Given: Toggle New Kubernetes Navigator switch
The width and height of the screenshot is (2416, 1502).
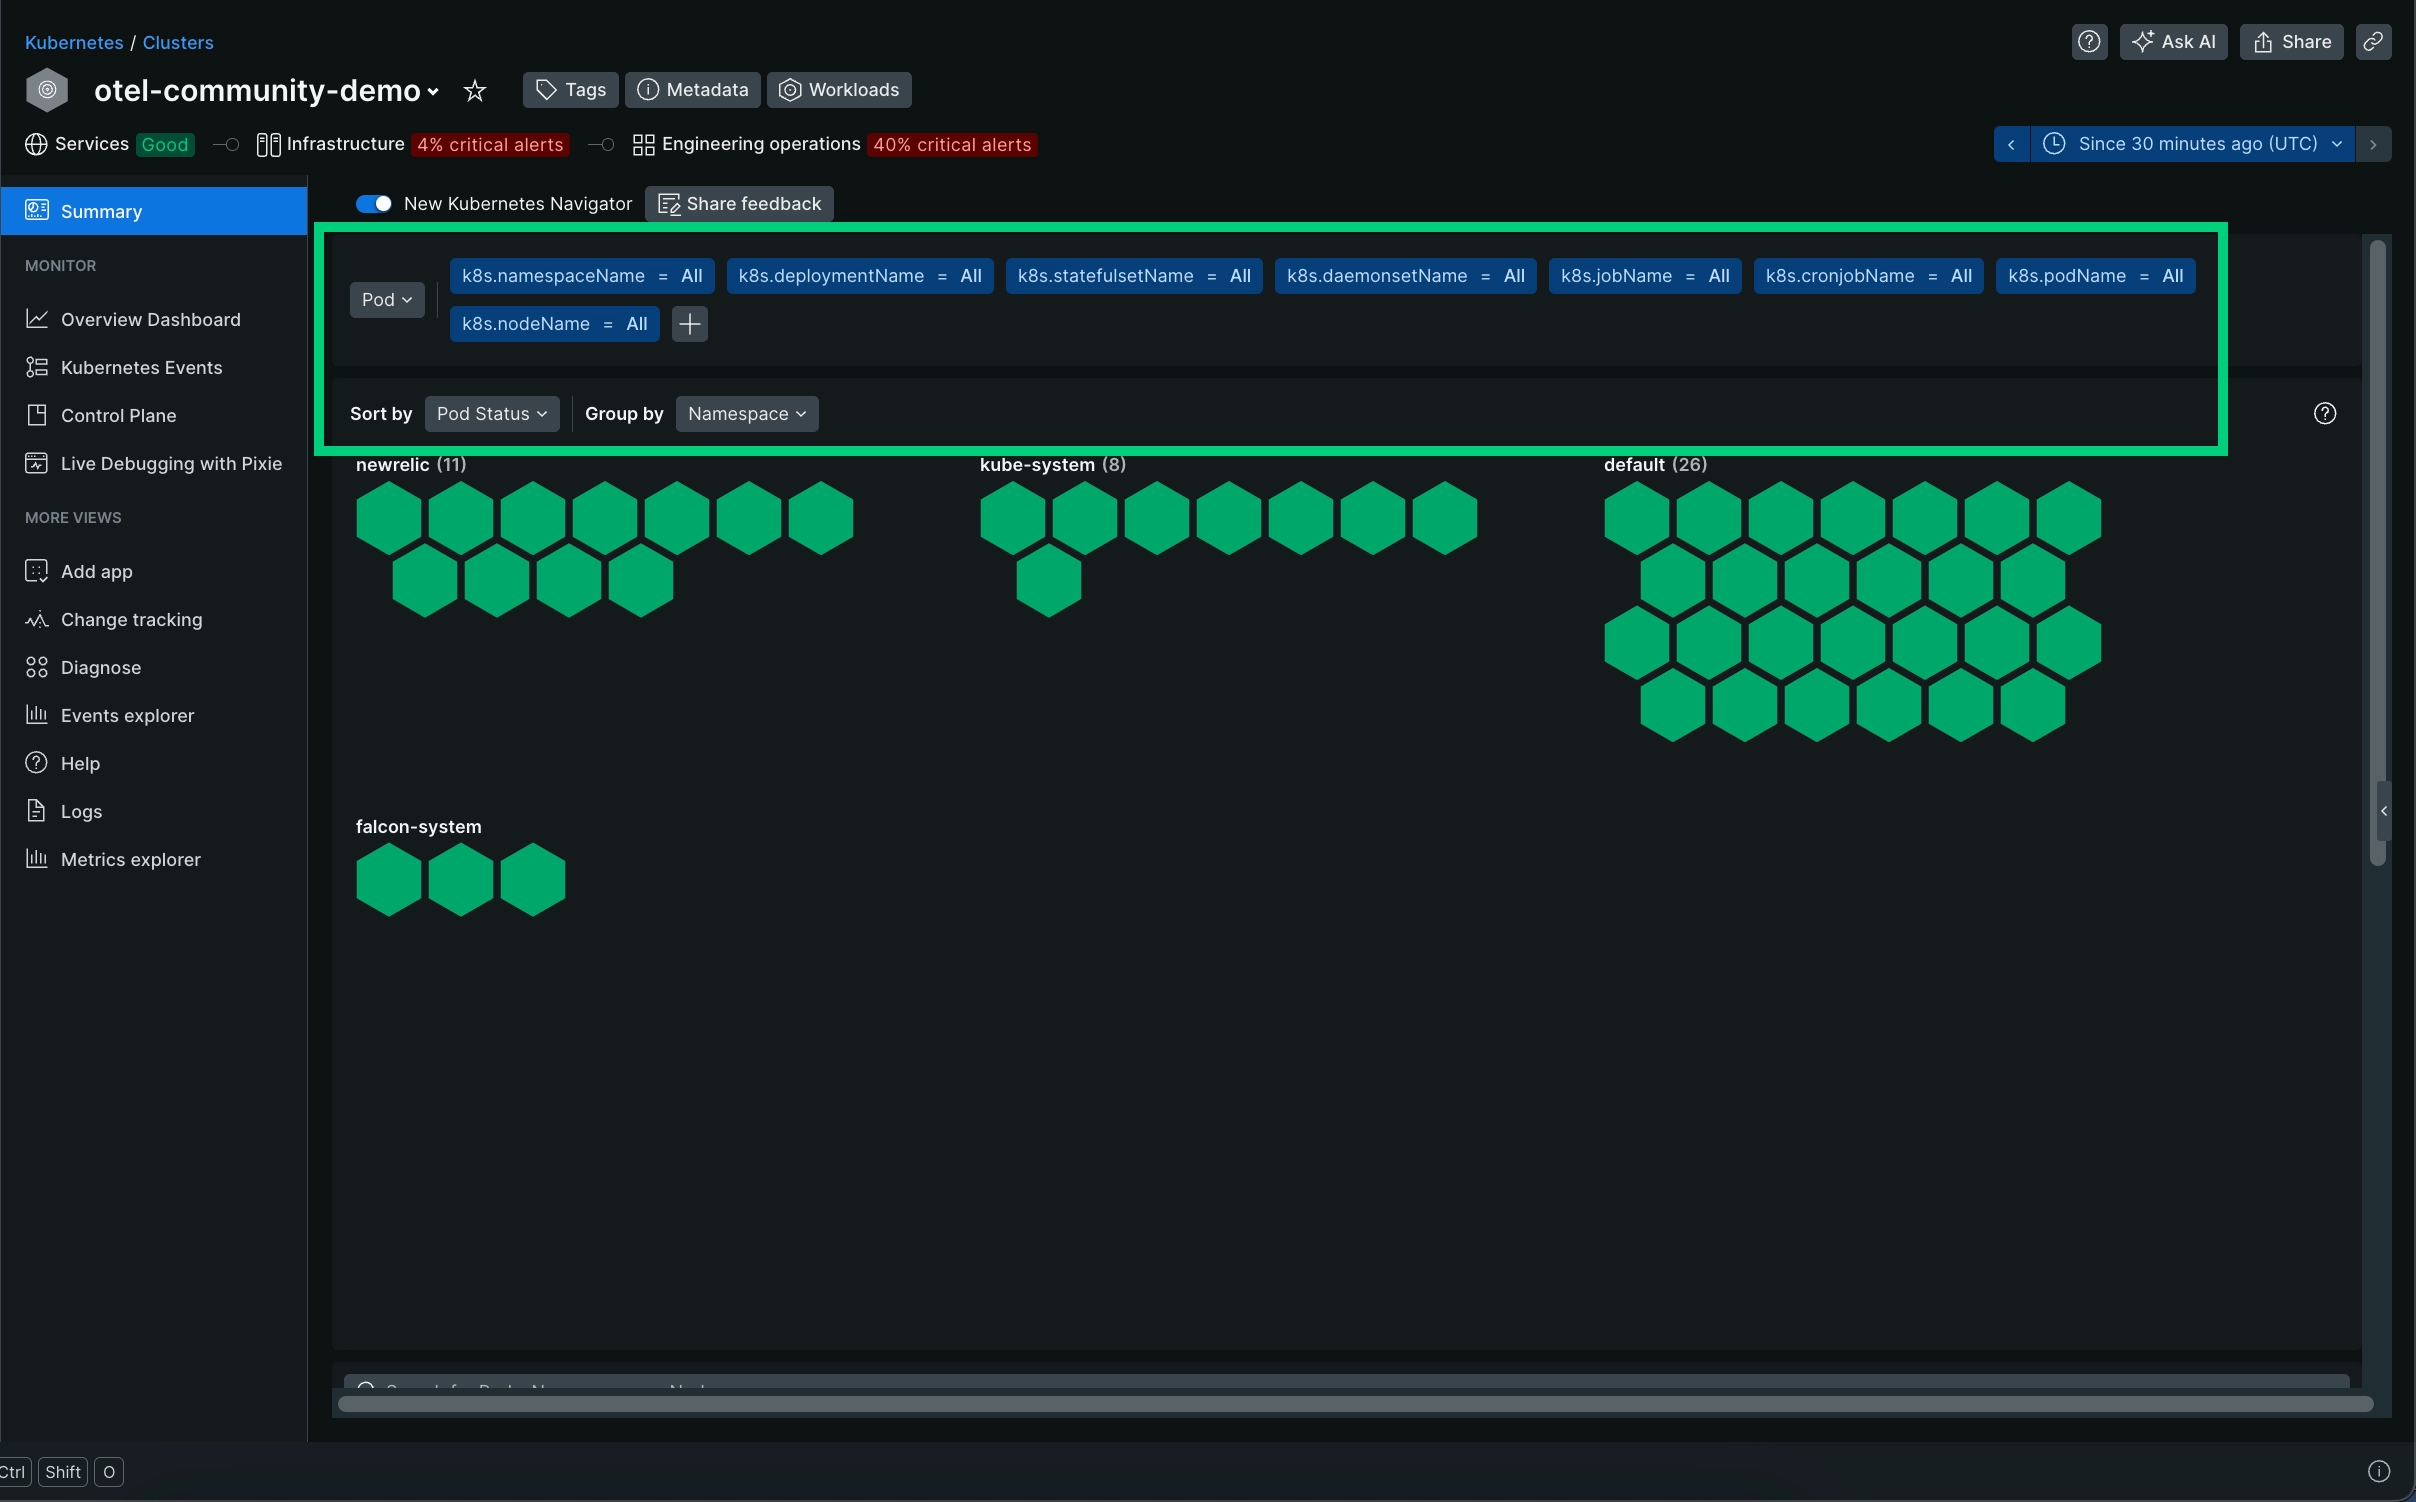Looking at the screenshot, I should tap(374, 204).
